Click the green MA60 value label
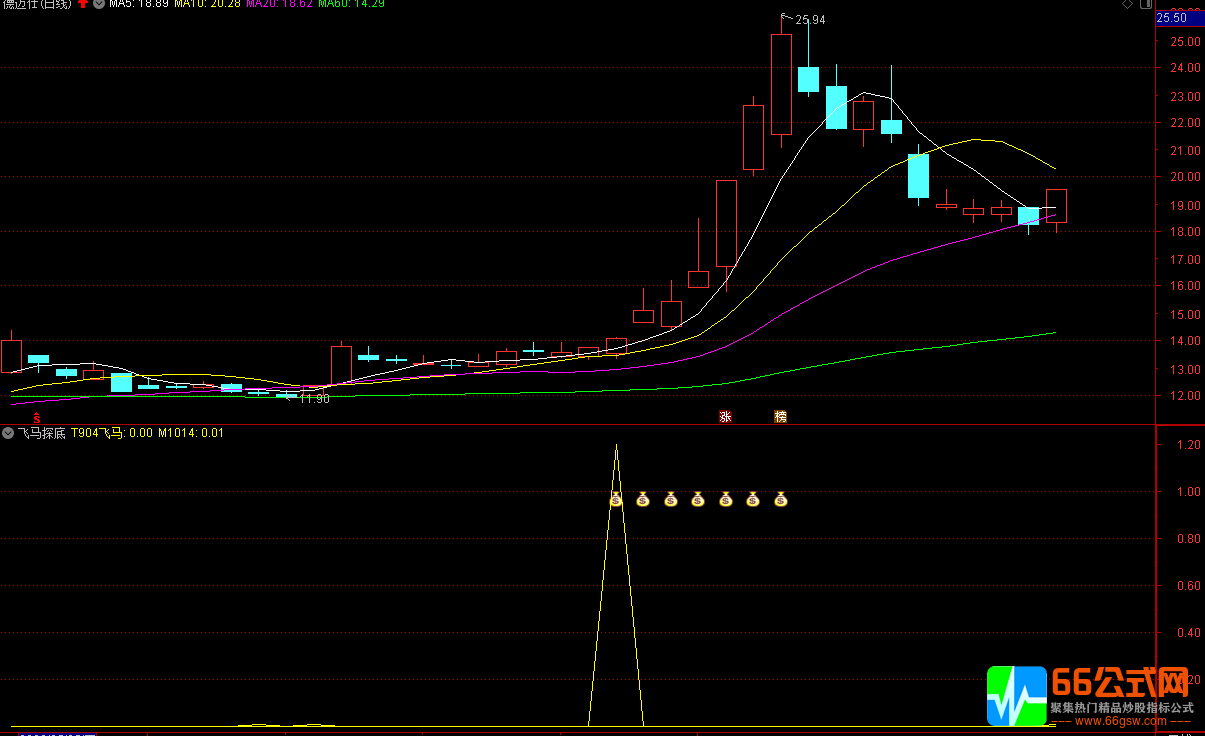This screenshot has height=736, width=1205. tap(351, 4)
